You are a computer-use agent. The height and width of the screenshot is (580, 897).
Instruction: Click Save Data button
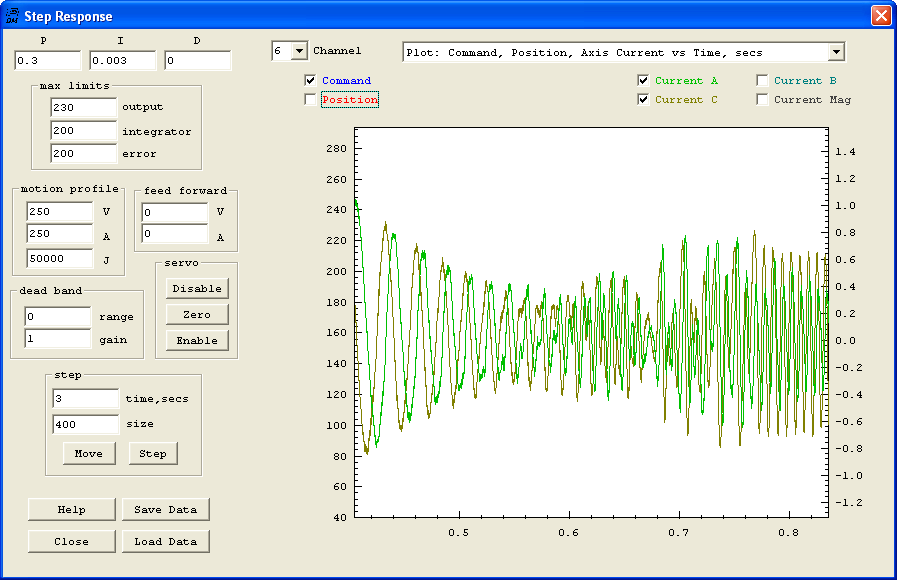coord(166,509)
